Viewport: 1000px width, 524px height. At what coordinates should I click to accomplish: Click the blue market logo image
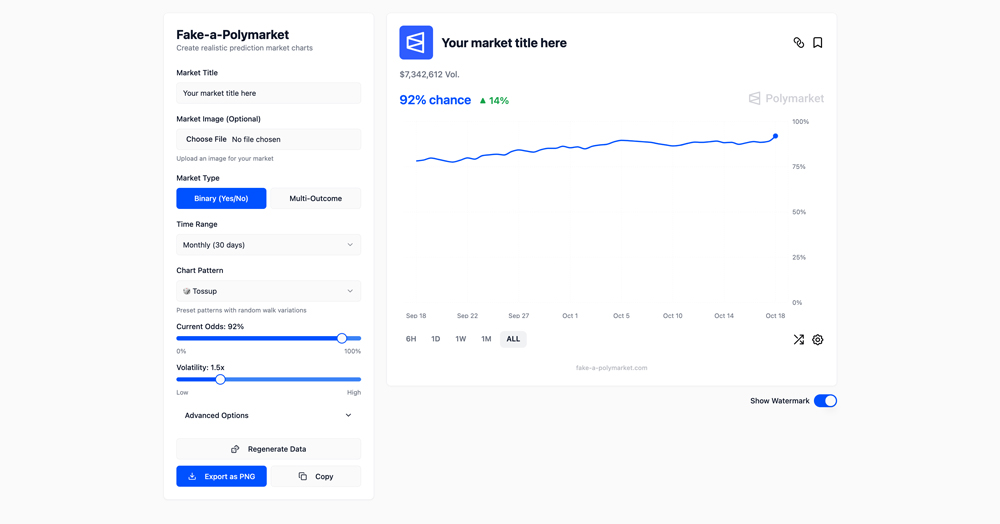point(416,43)
